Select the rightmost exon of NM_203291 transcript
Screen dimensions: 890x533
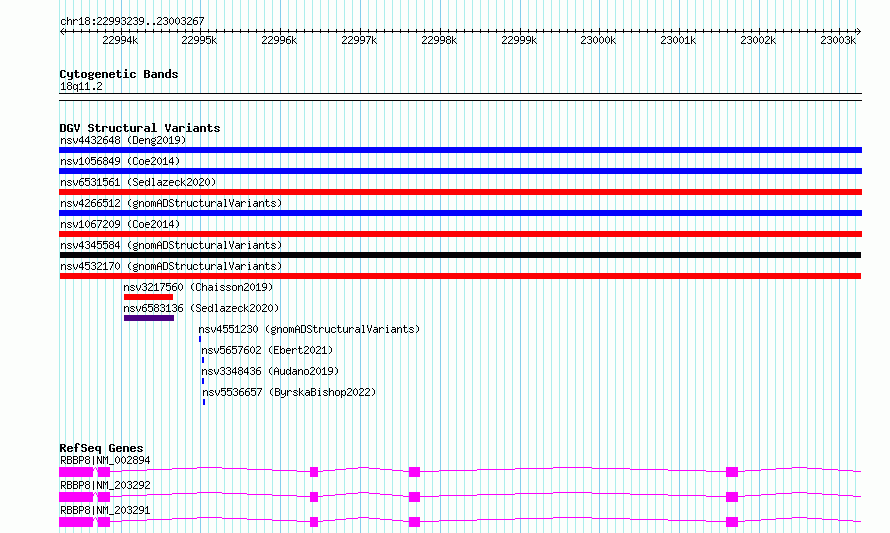(732, 522)
